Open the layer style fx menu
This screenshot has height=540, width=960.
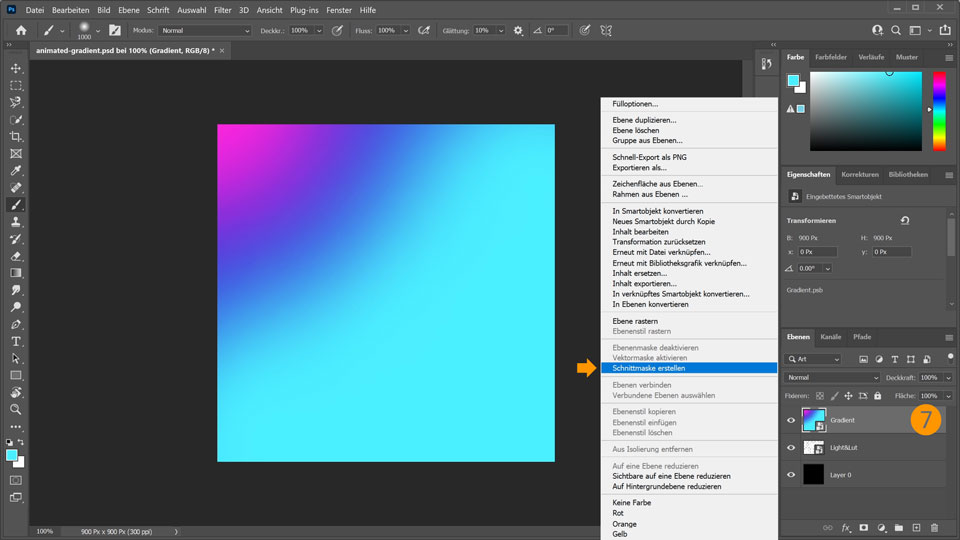pos(846,527)
